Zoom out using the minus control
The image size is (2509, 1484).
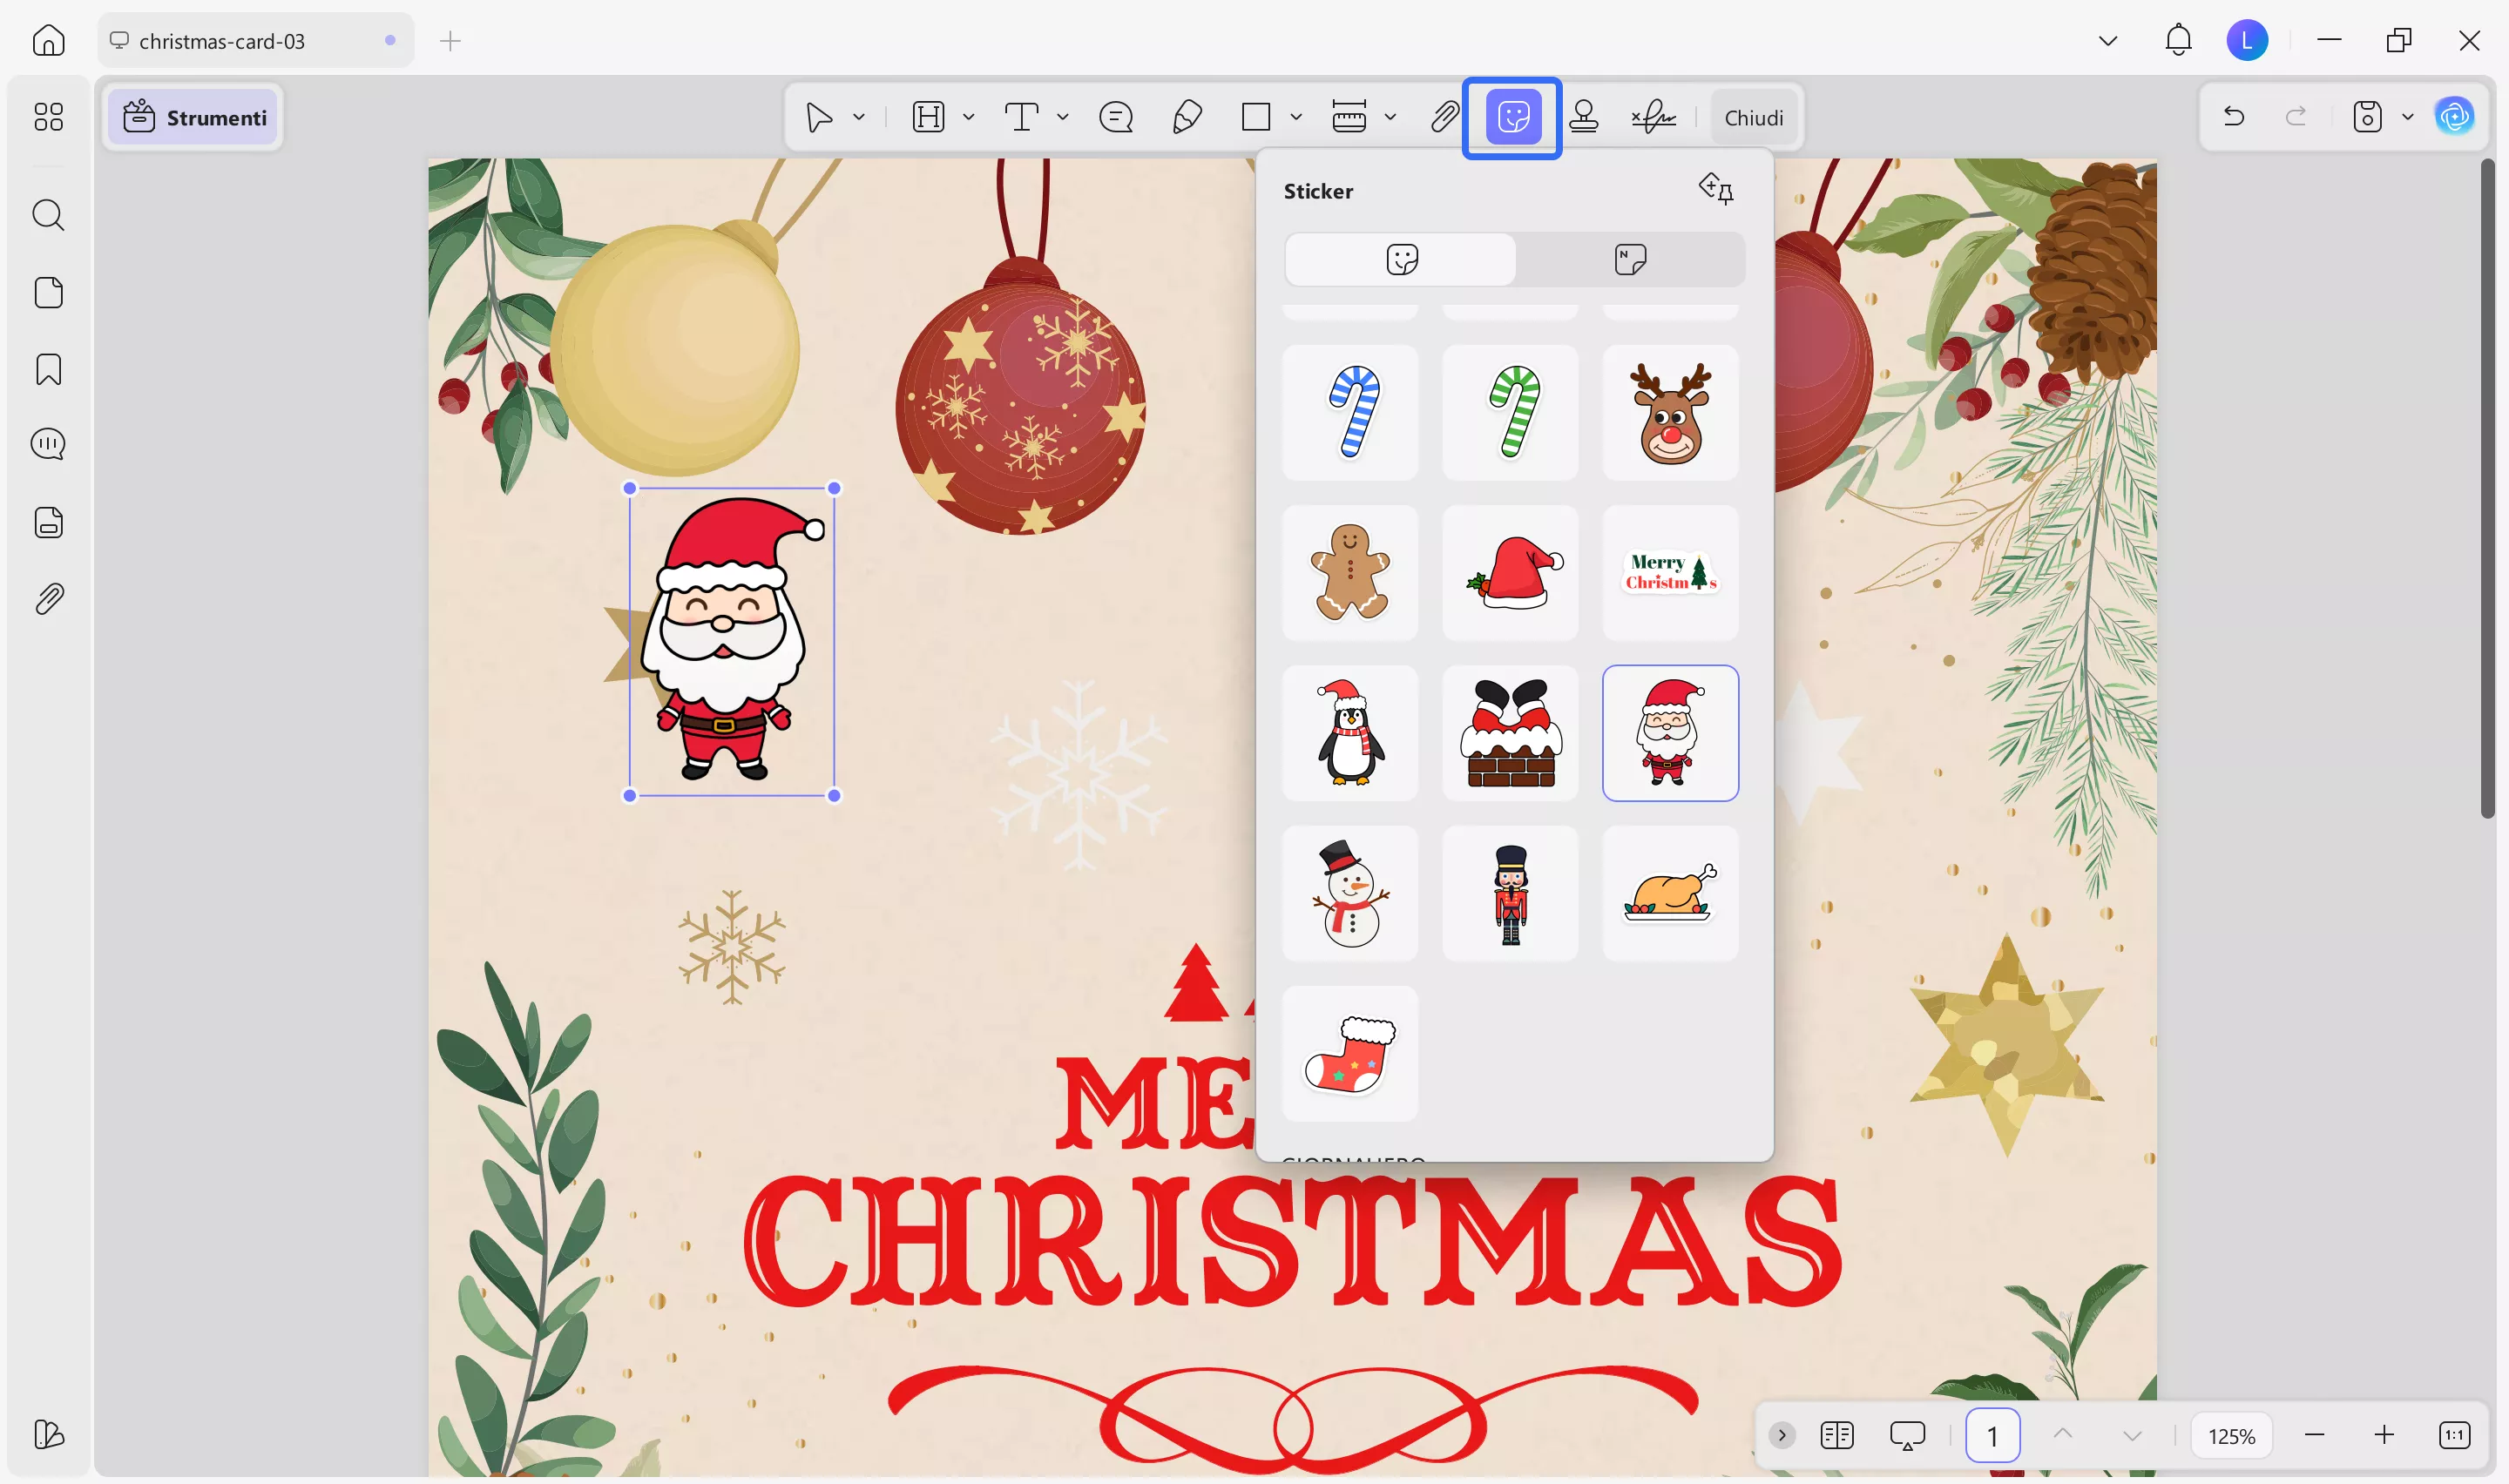tap(2316, 1435)
